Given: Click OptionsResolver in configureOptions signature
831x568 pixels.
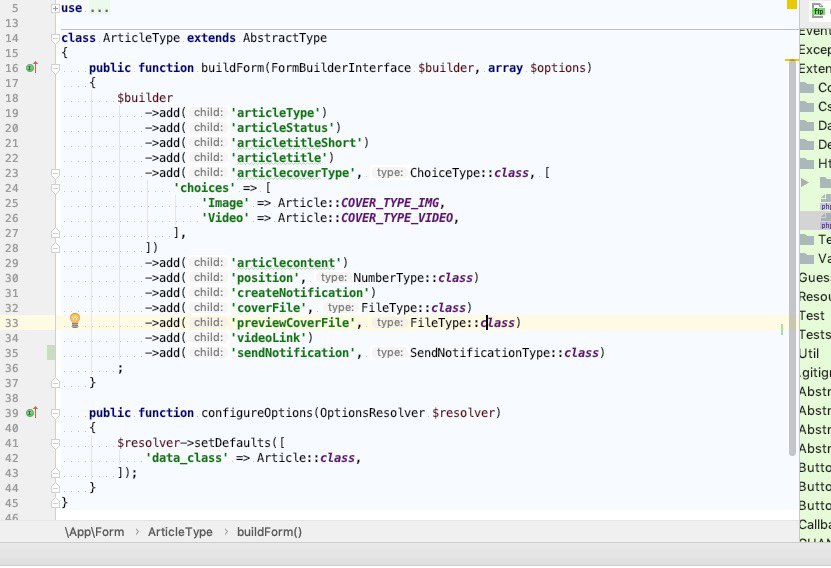Looking at the screenshot, I should [372, 413].
